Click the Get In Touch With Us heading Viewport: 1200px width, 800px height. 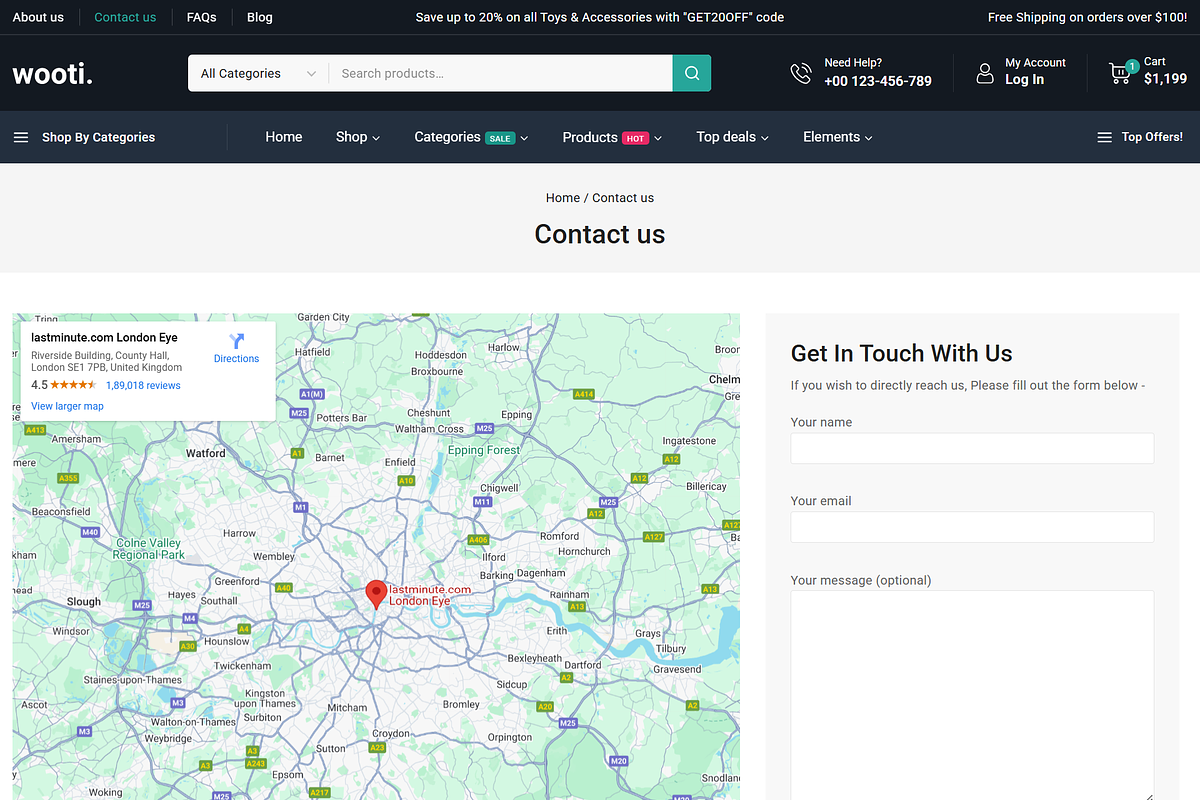902,353
